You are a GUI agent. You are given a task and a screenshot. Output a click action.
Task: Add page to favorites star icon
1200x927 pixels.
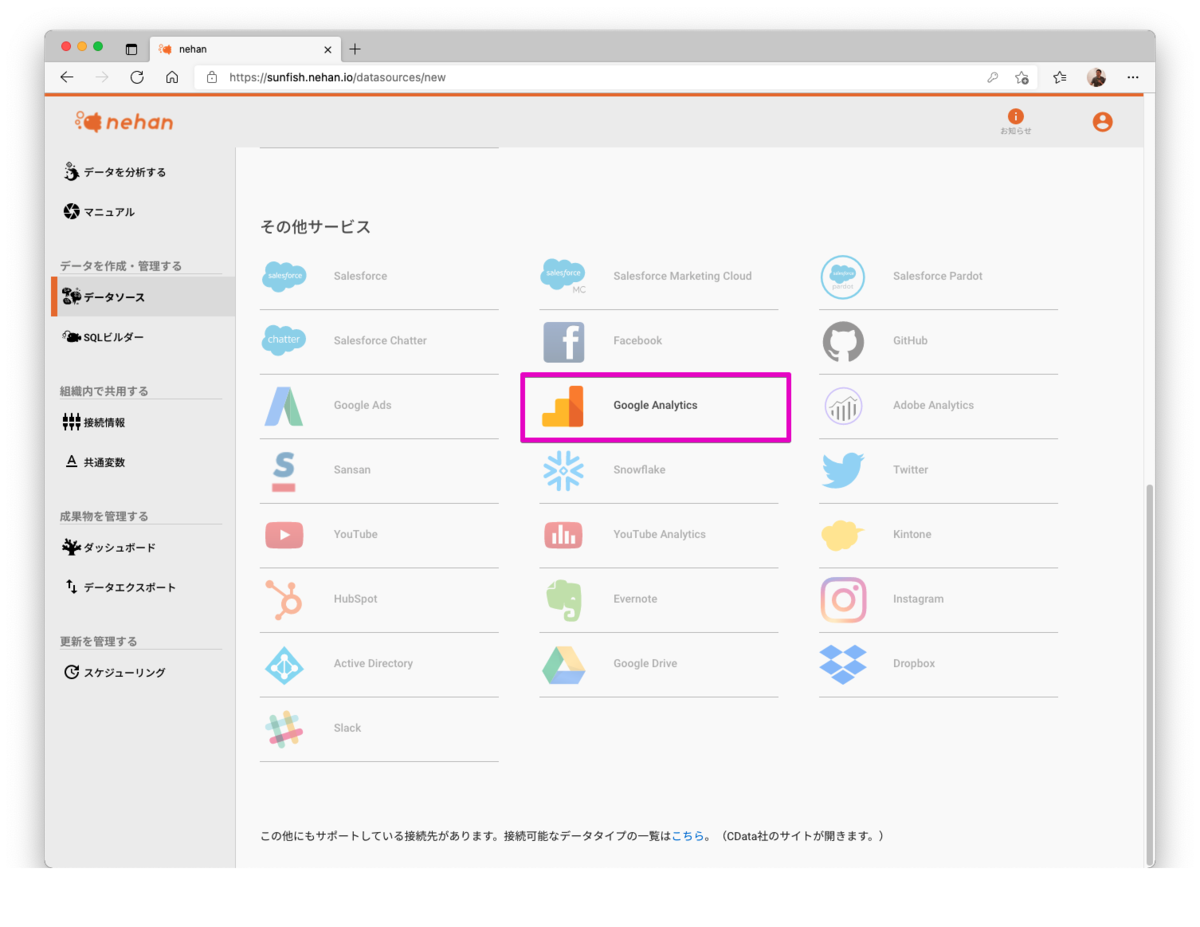(1021, 77)
